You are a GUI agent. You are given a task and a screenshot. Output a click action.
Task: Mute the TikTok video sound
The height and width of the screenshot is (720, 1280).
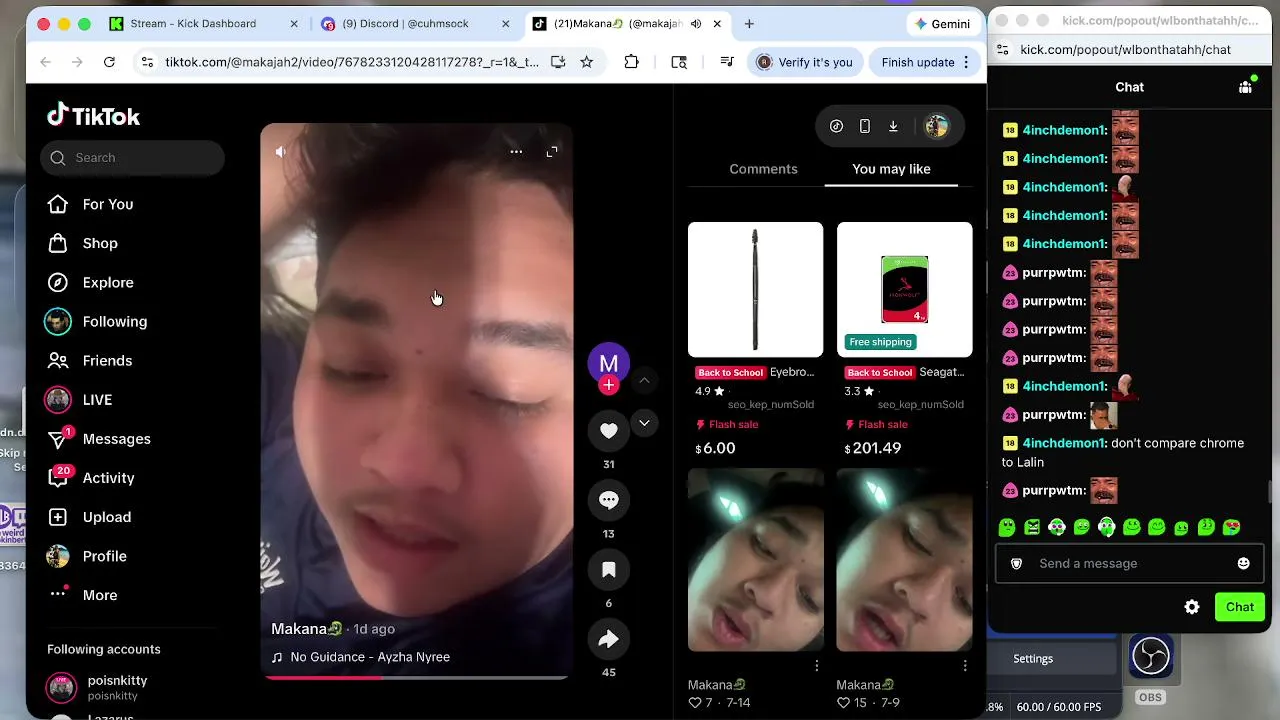pos(281,152)
